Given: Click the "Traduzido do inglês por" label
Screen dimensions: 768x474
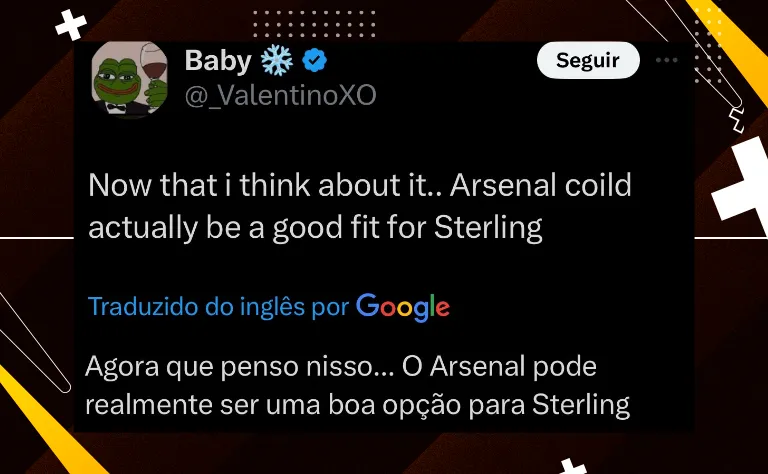Looking at the screenshot, I should point(218,307).
